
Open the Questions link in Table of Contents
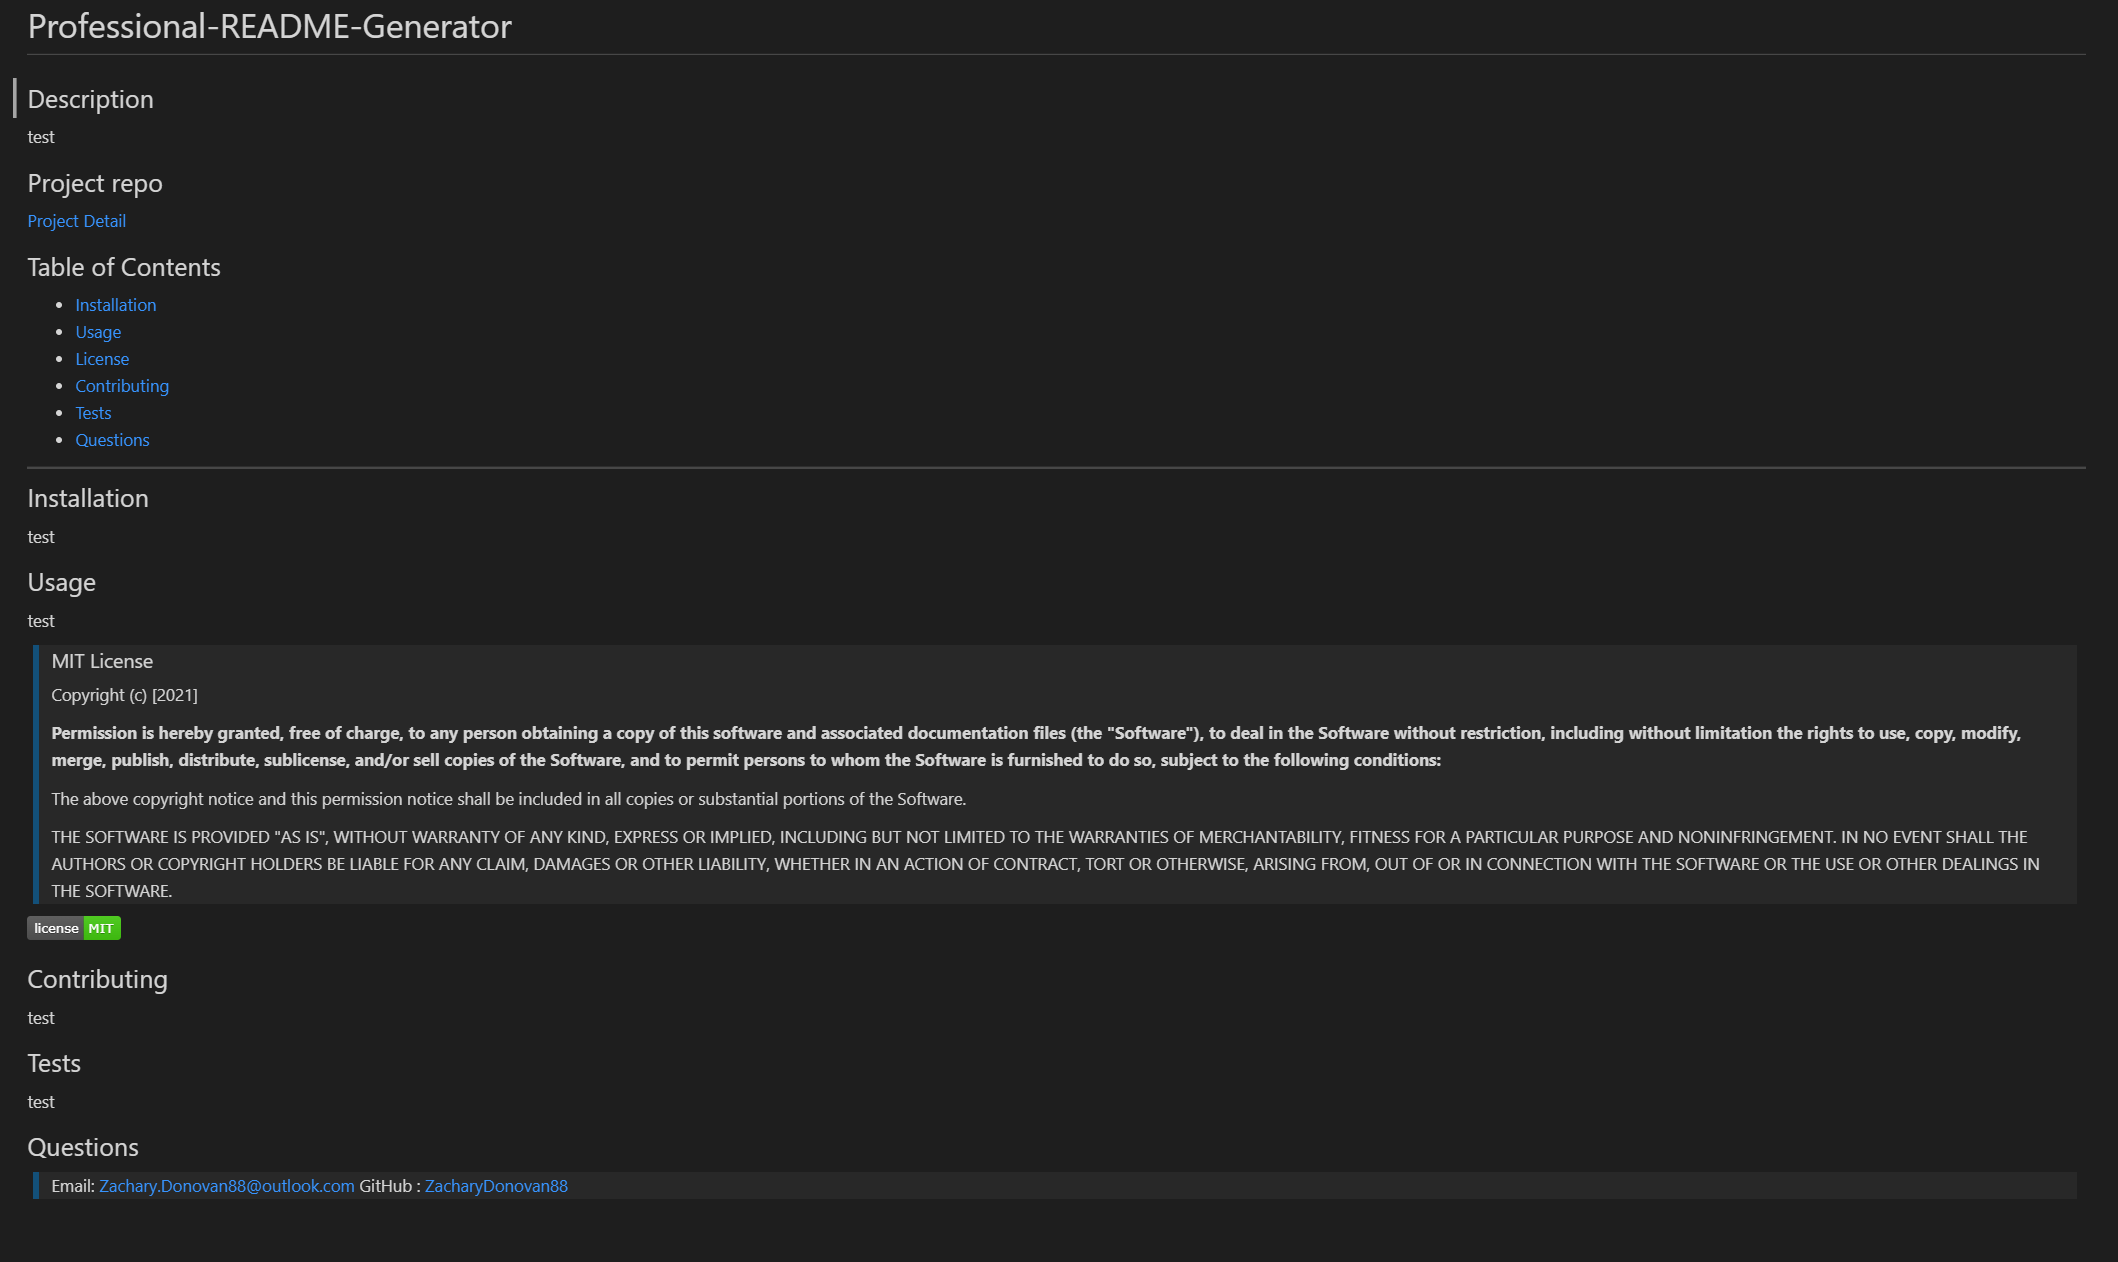pyautogui.click(x=112, y=439)
